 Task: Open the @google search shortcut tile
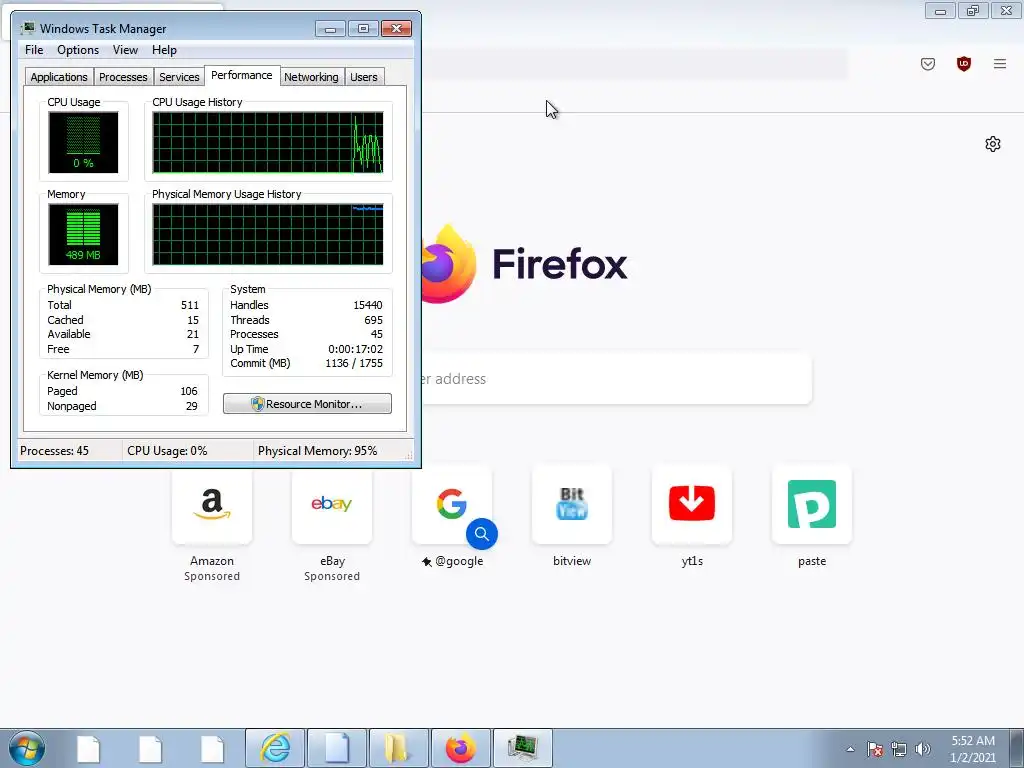pos(452,505)
